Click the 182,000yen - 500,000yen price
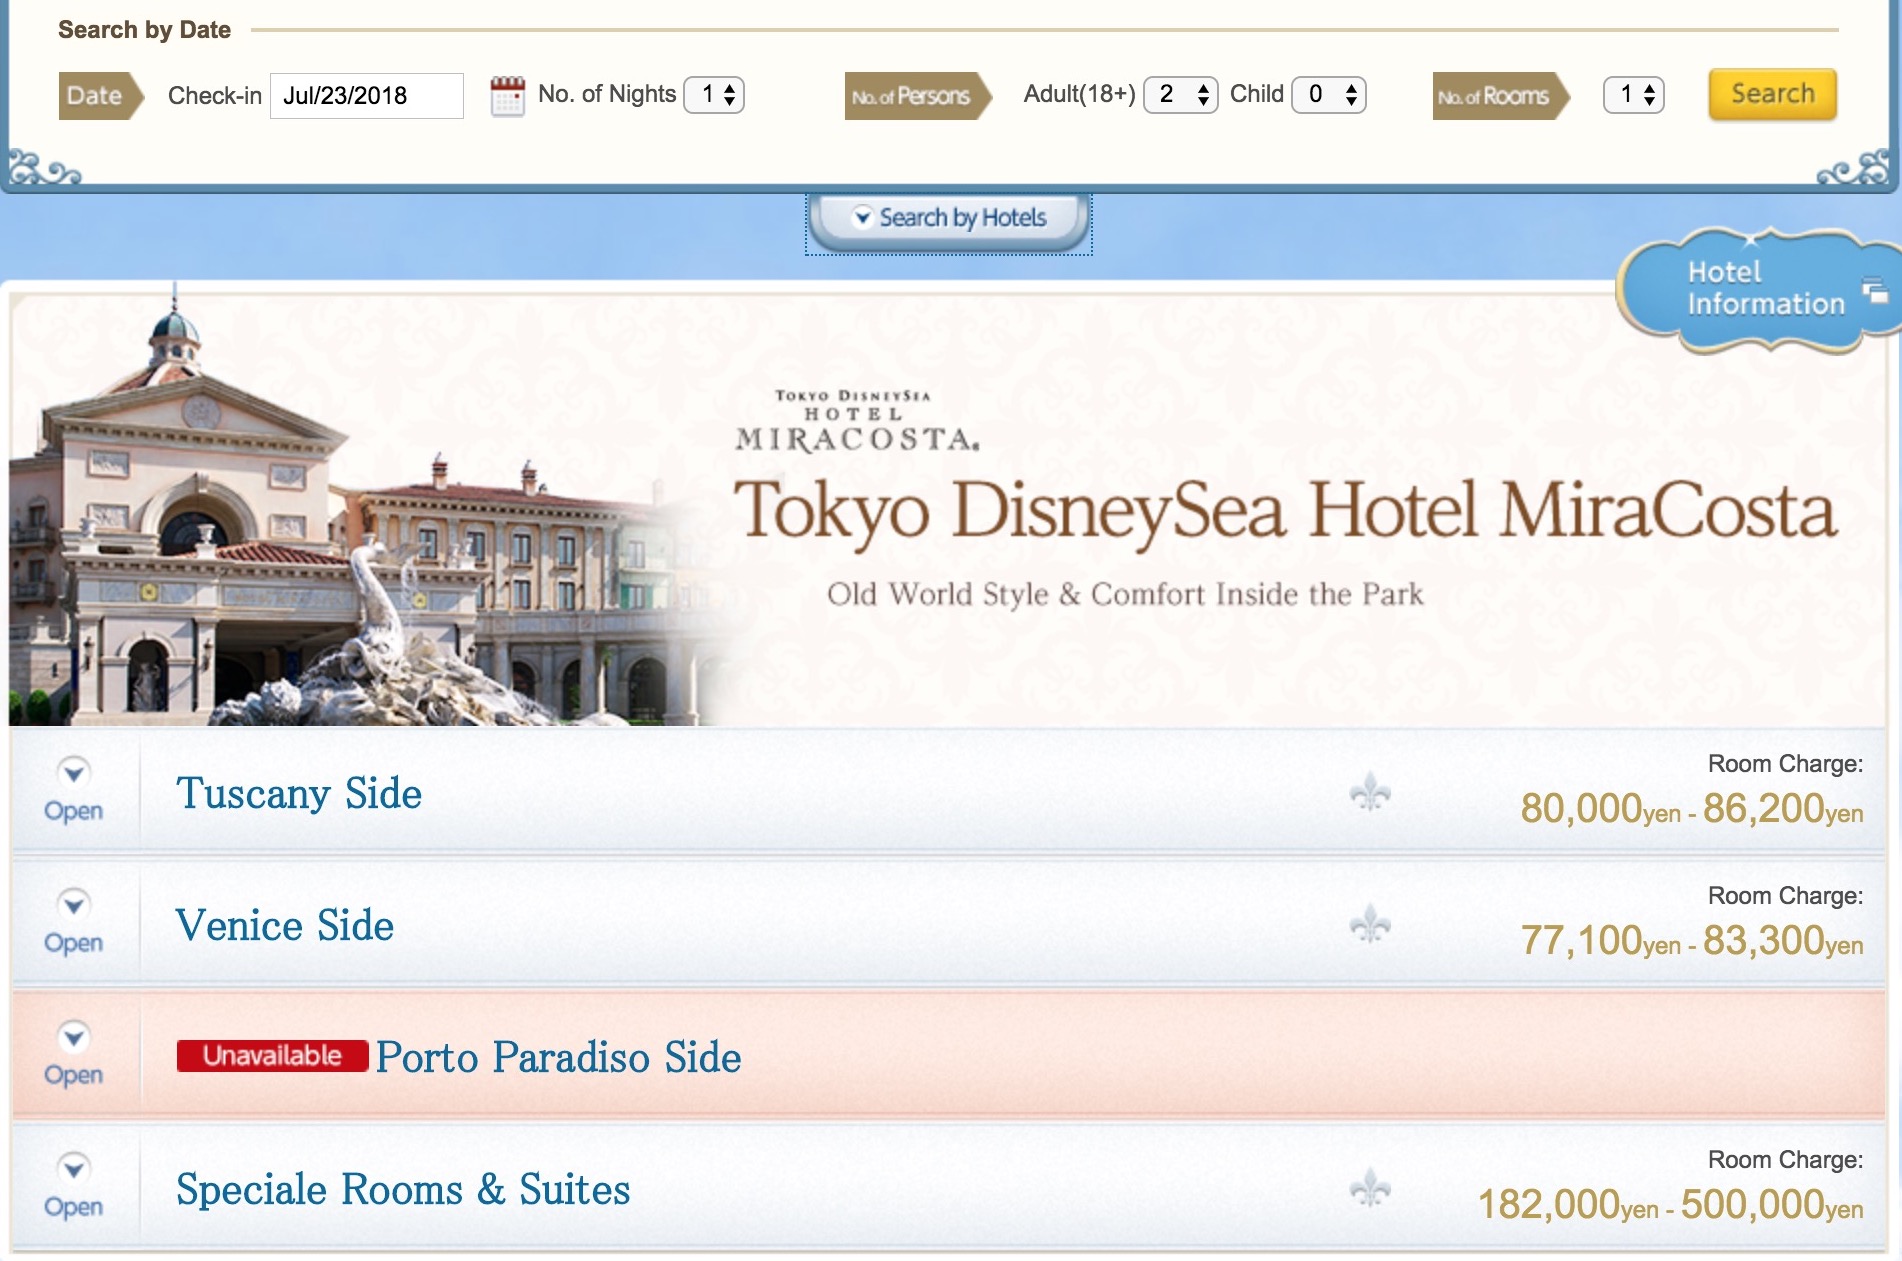1902x1261 pixels. point(1670,1204)
